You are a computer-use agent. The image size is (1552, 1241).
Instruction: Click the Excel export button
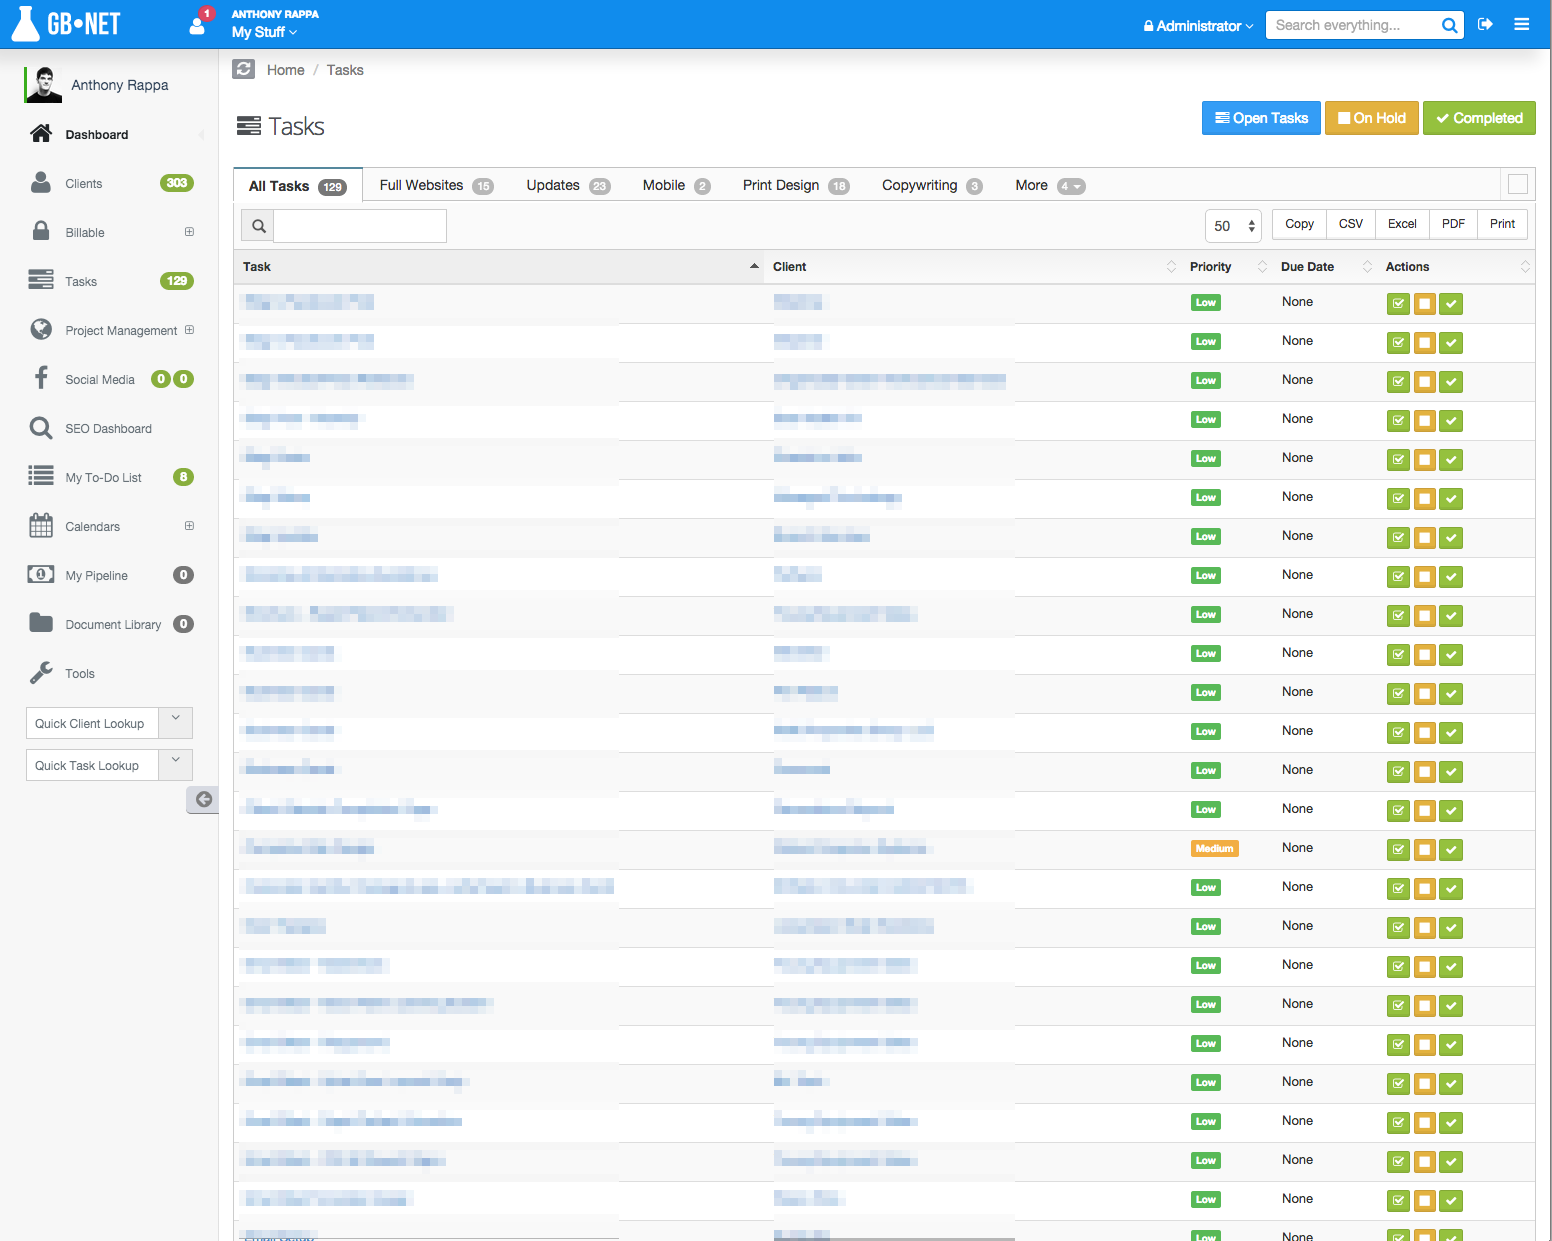click(x=1402, y=224)
